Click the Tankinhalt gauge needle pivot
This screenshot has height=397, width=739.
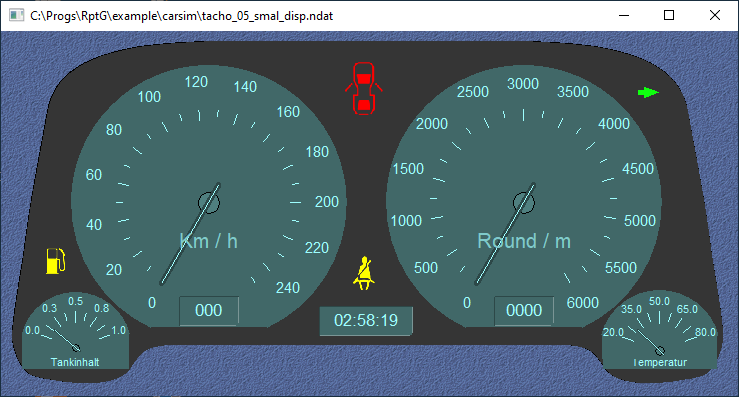pos(76,348)
